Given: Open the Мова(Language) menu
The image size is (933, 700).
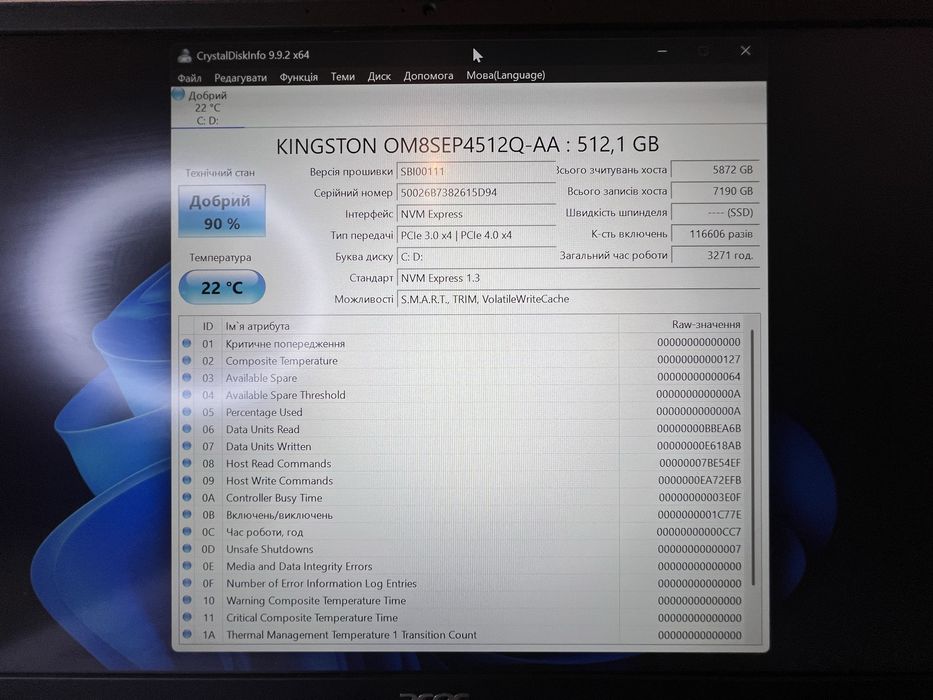Looking at the screenshot, I should 506,75.
